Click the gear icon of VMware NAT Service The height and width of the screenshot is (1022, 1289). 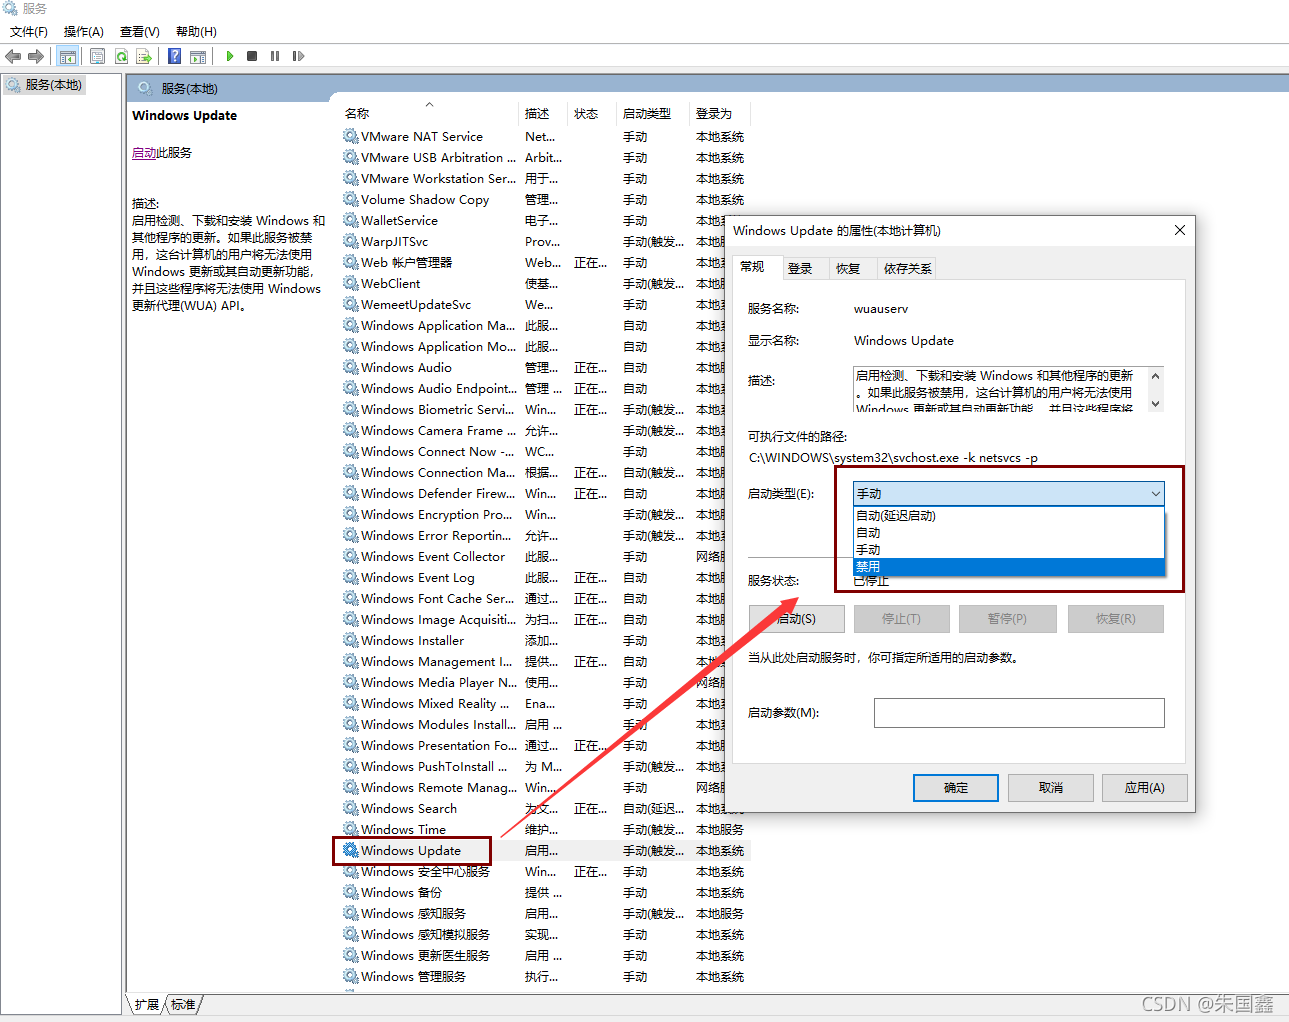(x=350, y=136)
